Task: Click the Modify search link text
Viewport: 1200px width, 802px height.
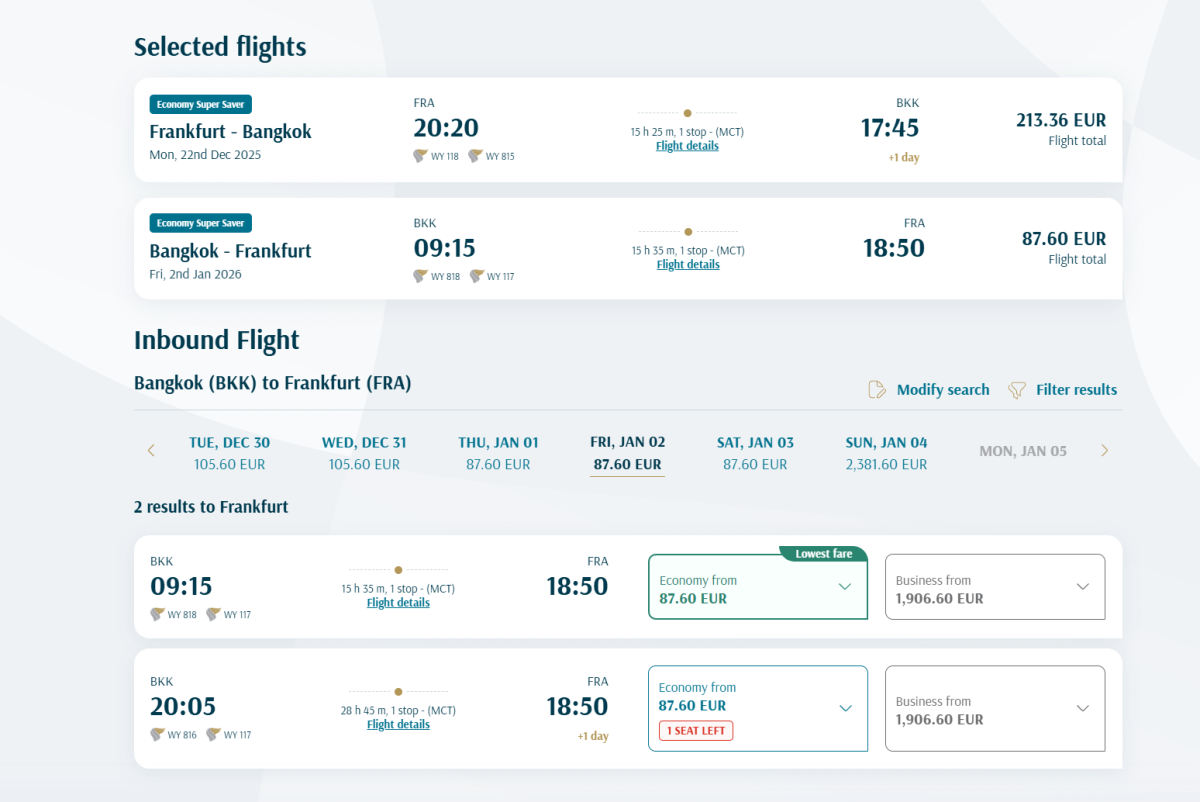Action: click(943, 390)
